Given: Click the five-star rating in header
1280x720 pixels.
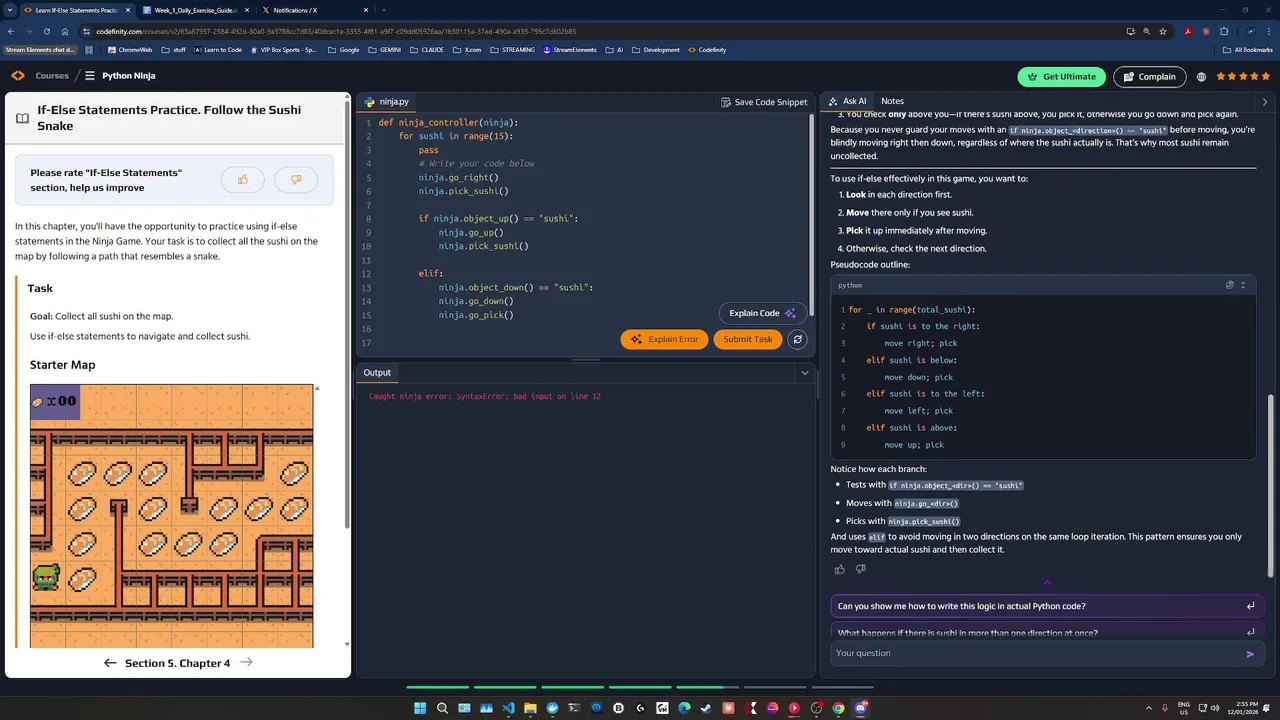Looking at the screenshot, I should coord(1244,76).
